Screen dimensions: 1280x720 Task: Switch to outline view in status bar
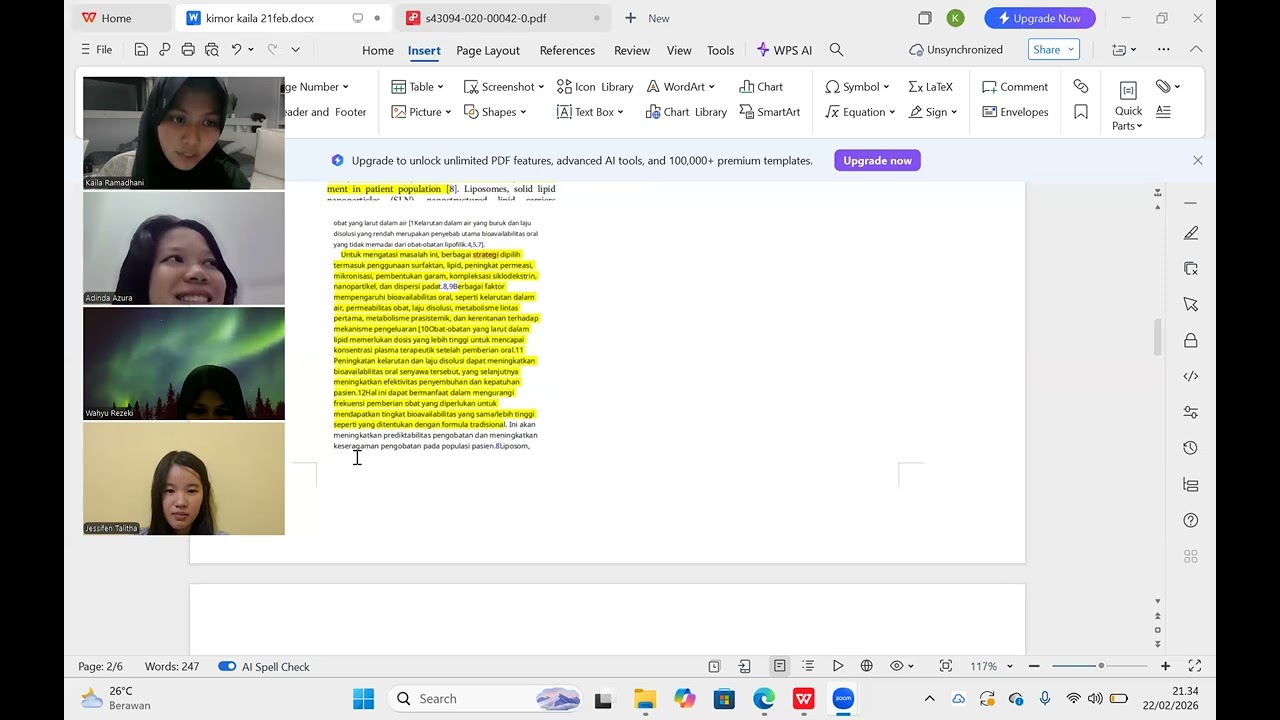coord(808,666)
